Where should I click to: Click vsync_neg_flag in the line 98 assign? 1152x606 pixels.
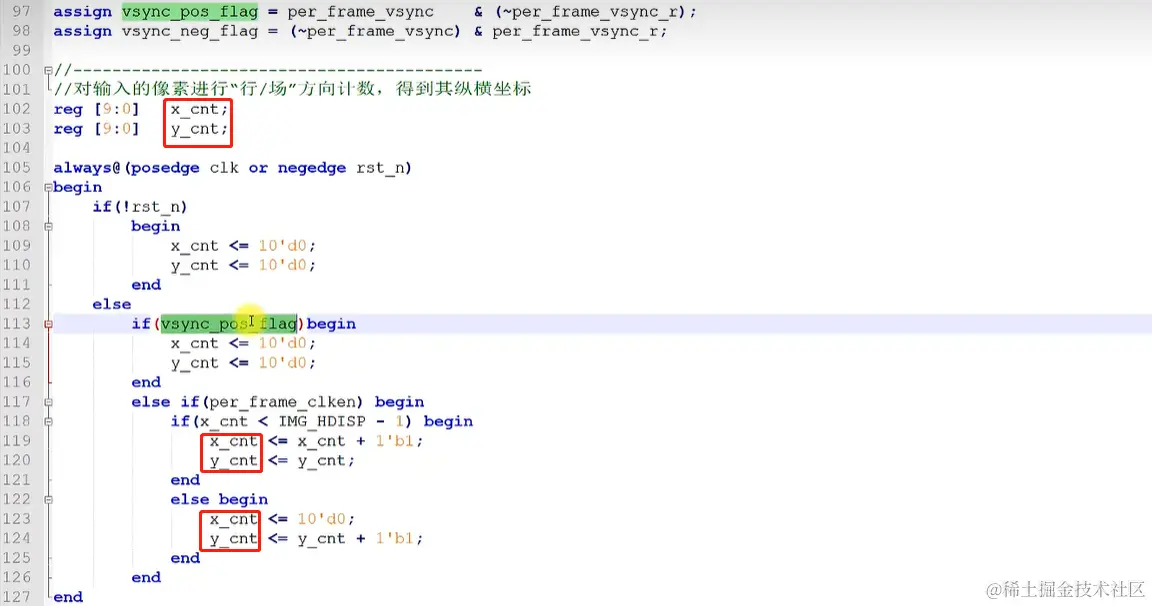190,32
